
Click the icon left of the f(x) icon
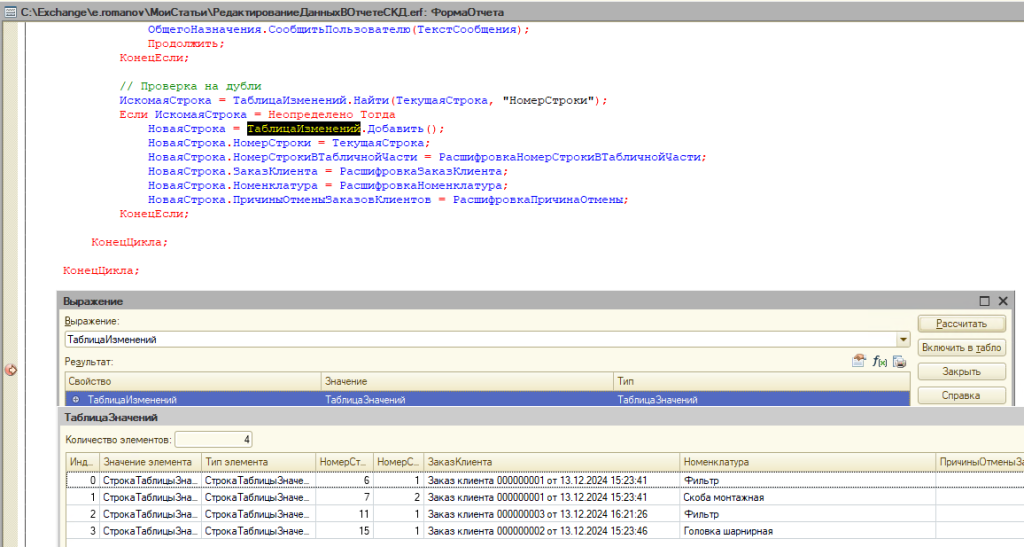point(859,362)
